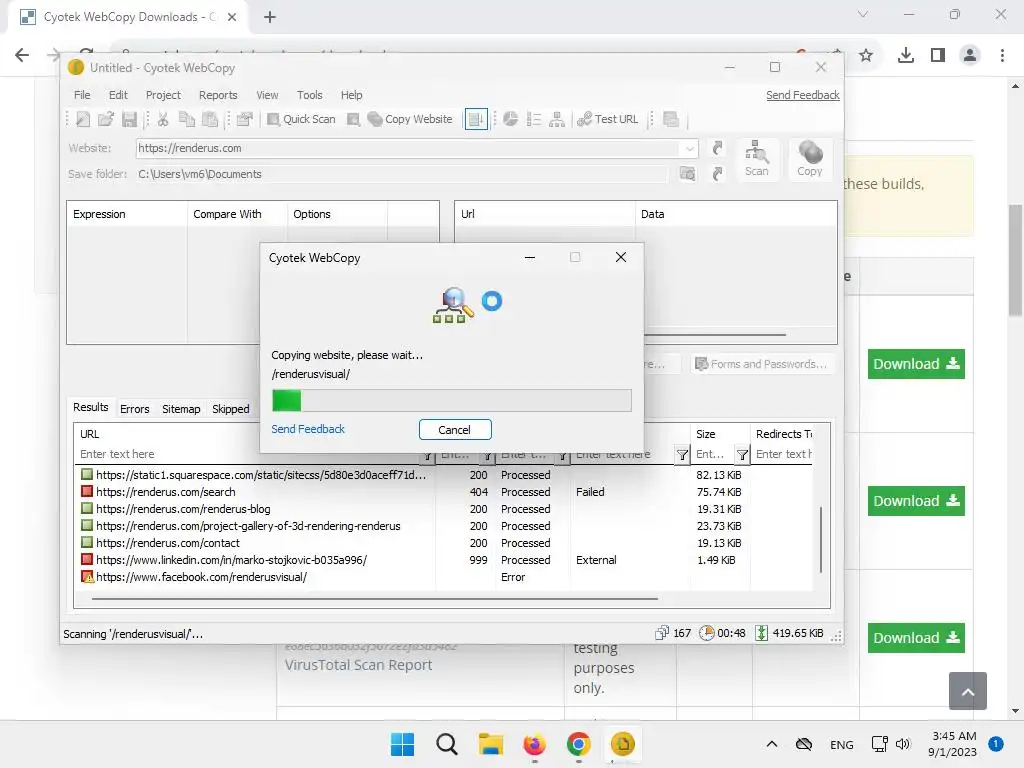Switch to the Sitemap tab
Screen dimensions: 1024x768
[x=181, y=409]
